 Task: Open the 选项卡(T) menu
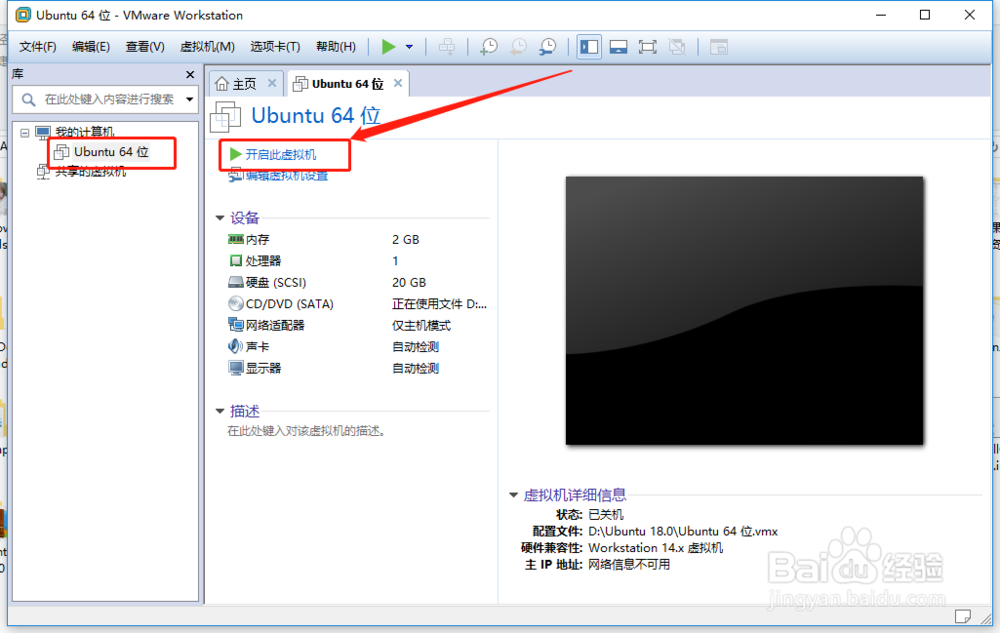pyautogui.click(x=275, y=47)
